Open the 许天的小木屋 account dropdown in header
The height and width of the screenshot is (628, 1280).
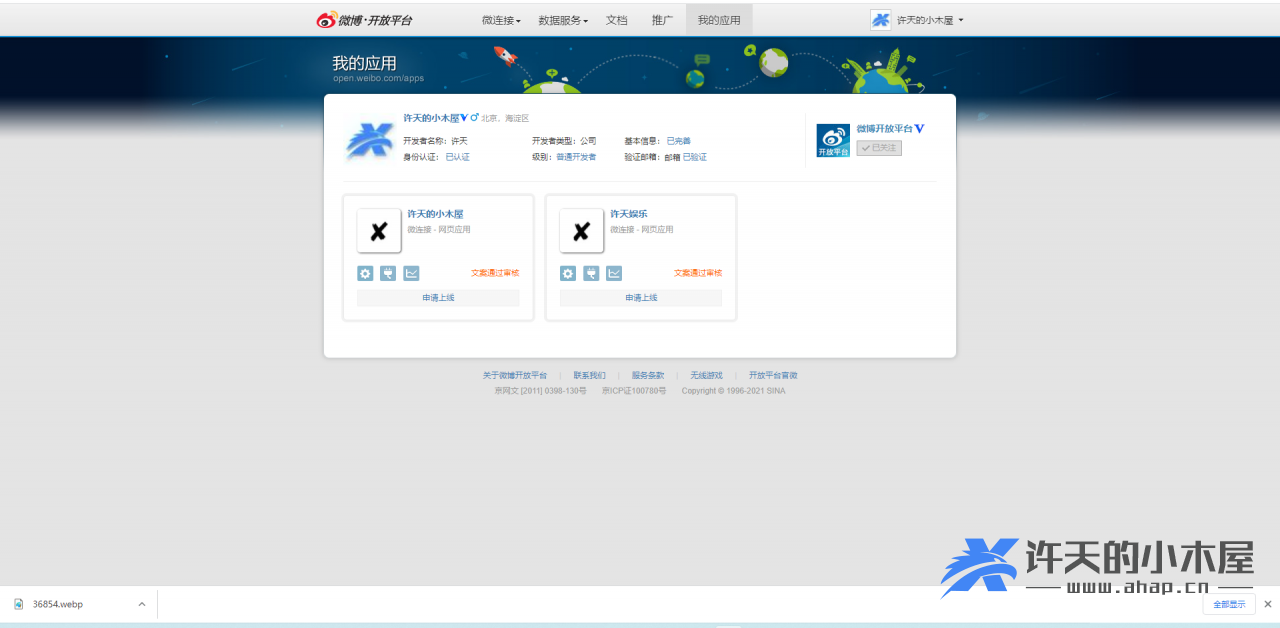pyautogui.click(x=930, y=20)
